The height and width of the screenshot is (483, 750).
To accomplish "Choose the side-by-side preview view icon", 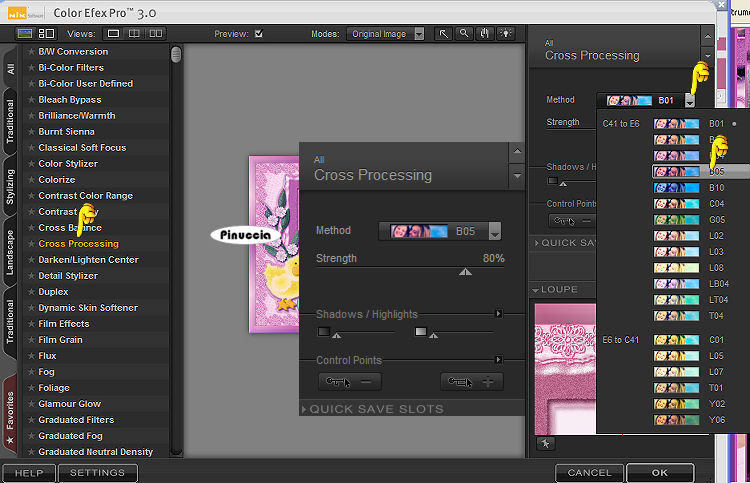I will click(155, 33).
